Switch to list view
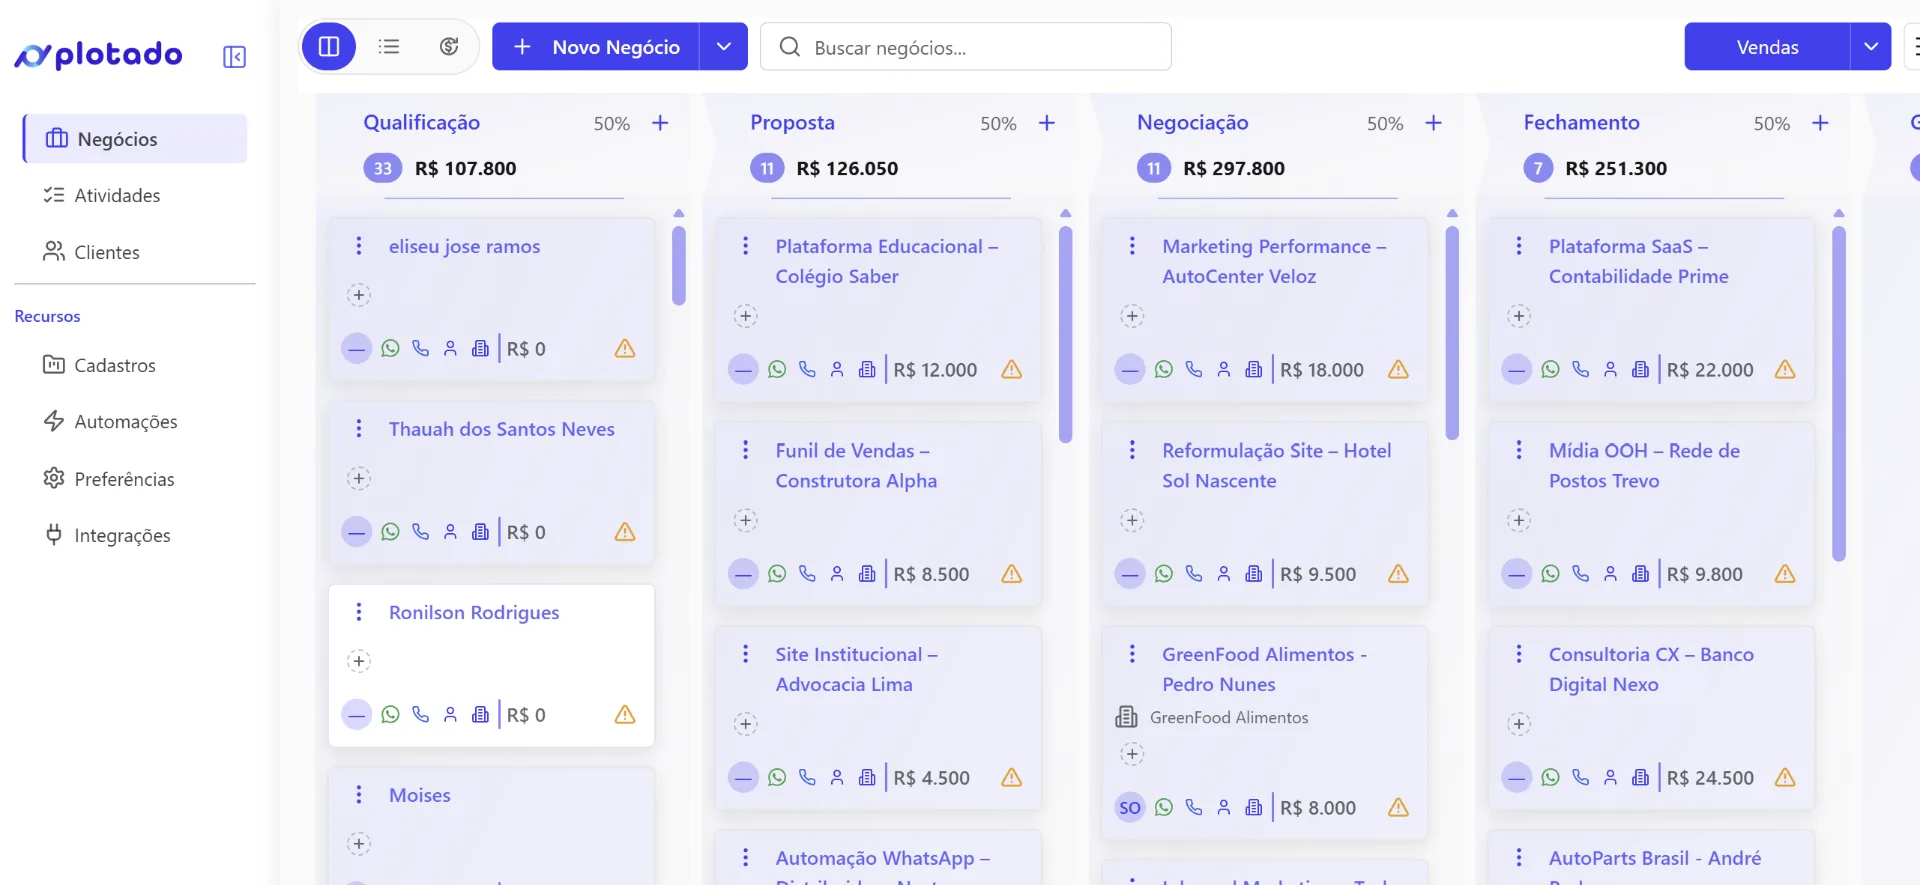Viewport: 1920px width, 885px height. click(389, 46)
